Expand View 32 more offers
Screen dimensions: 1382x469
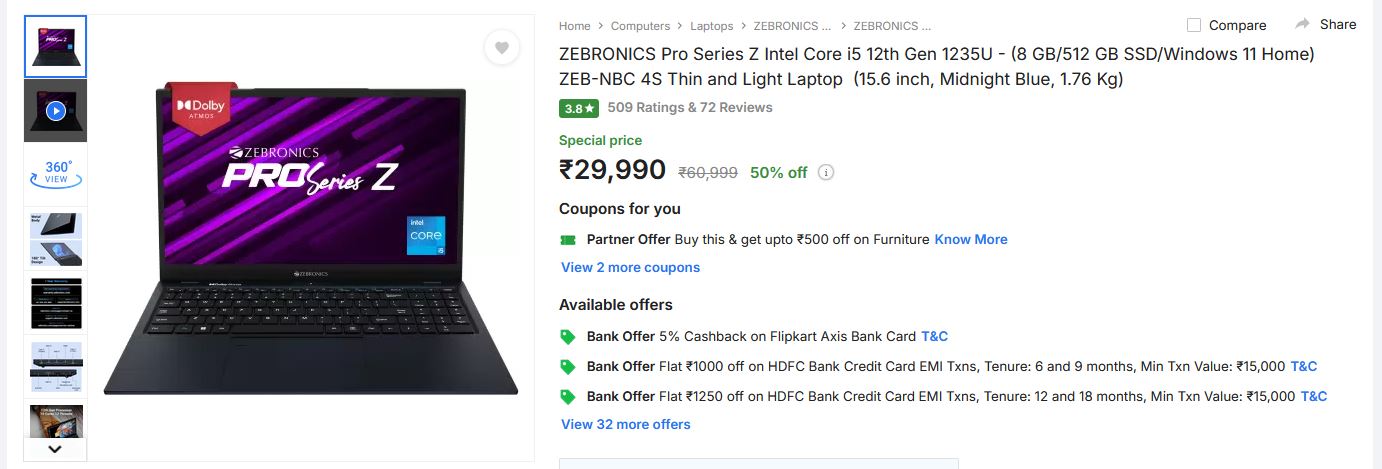point(625,424)
